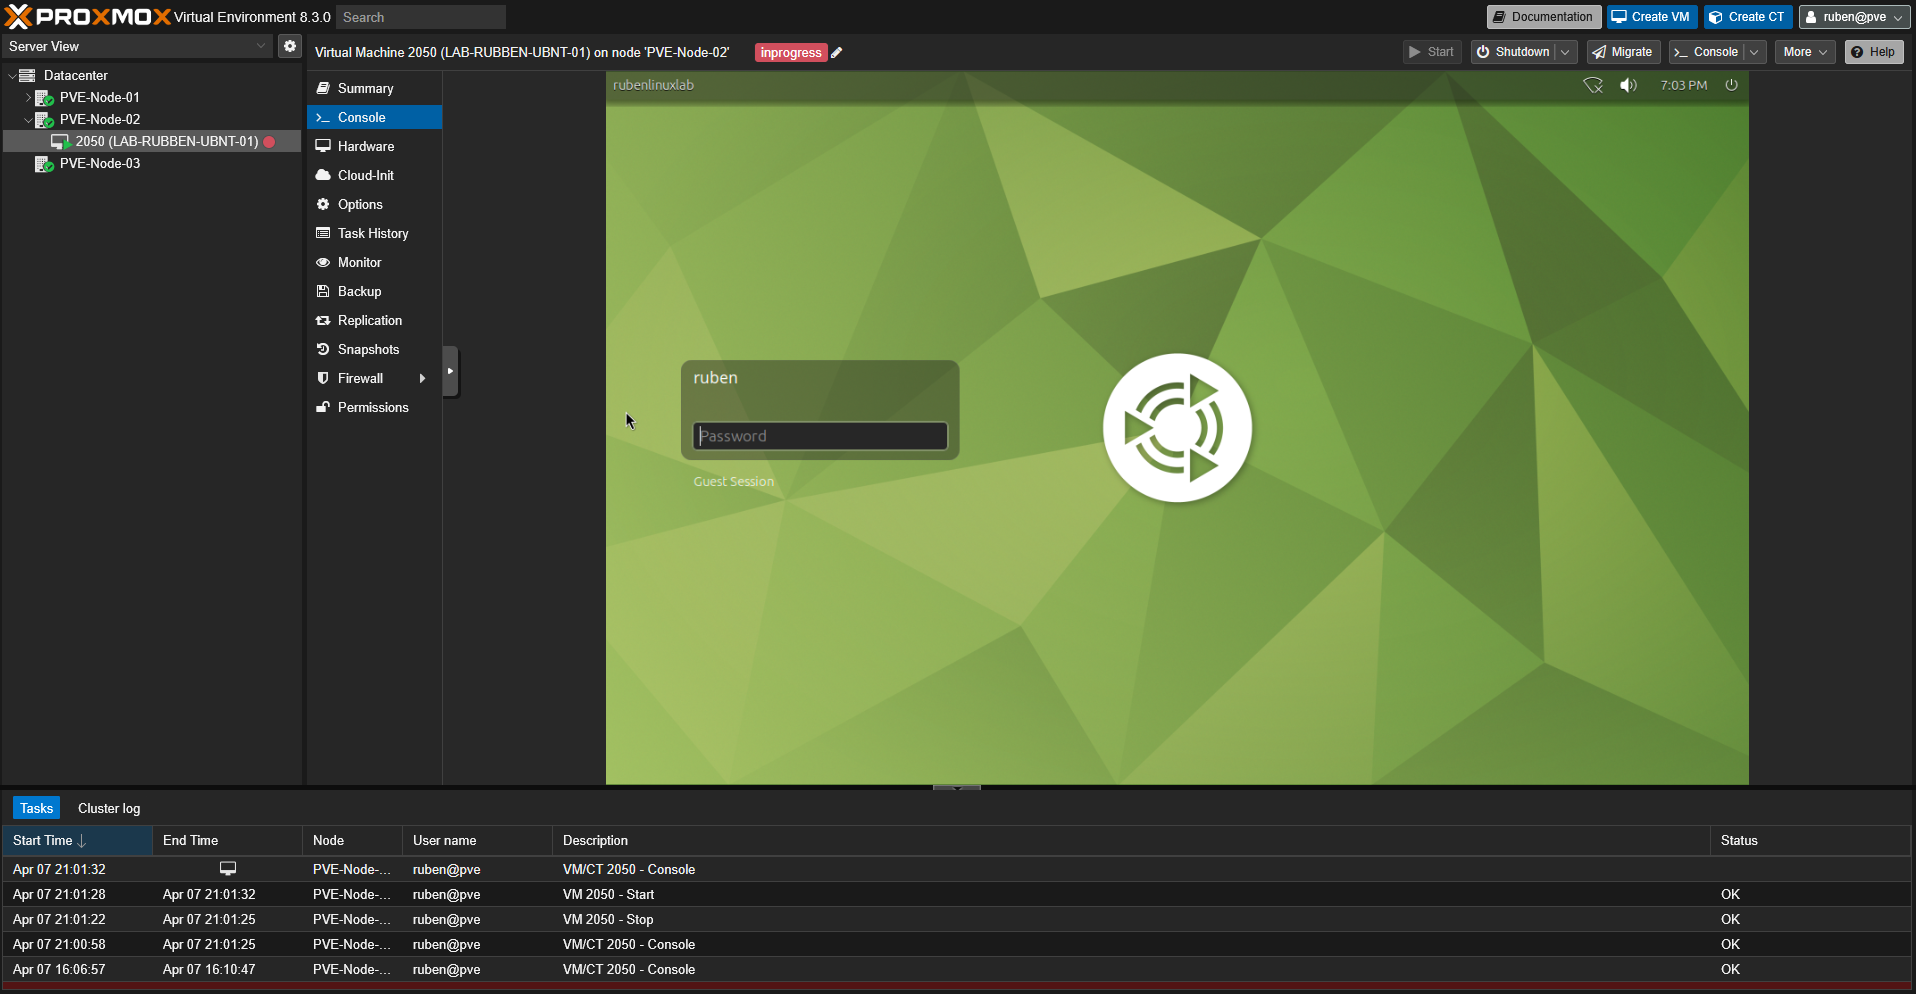Select the Hardware menu item

[365, 146]
